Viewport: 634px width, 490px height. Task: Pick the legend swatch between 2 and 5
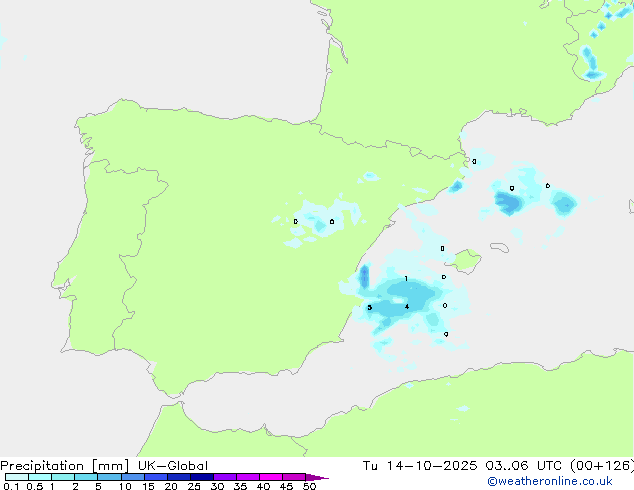click(x=86, y=478)
